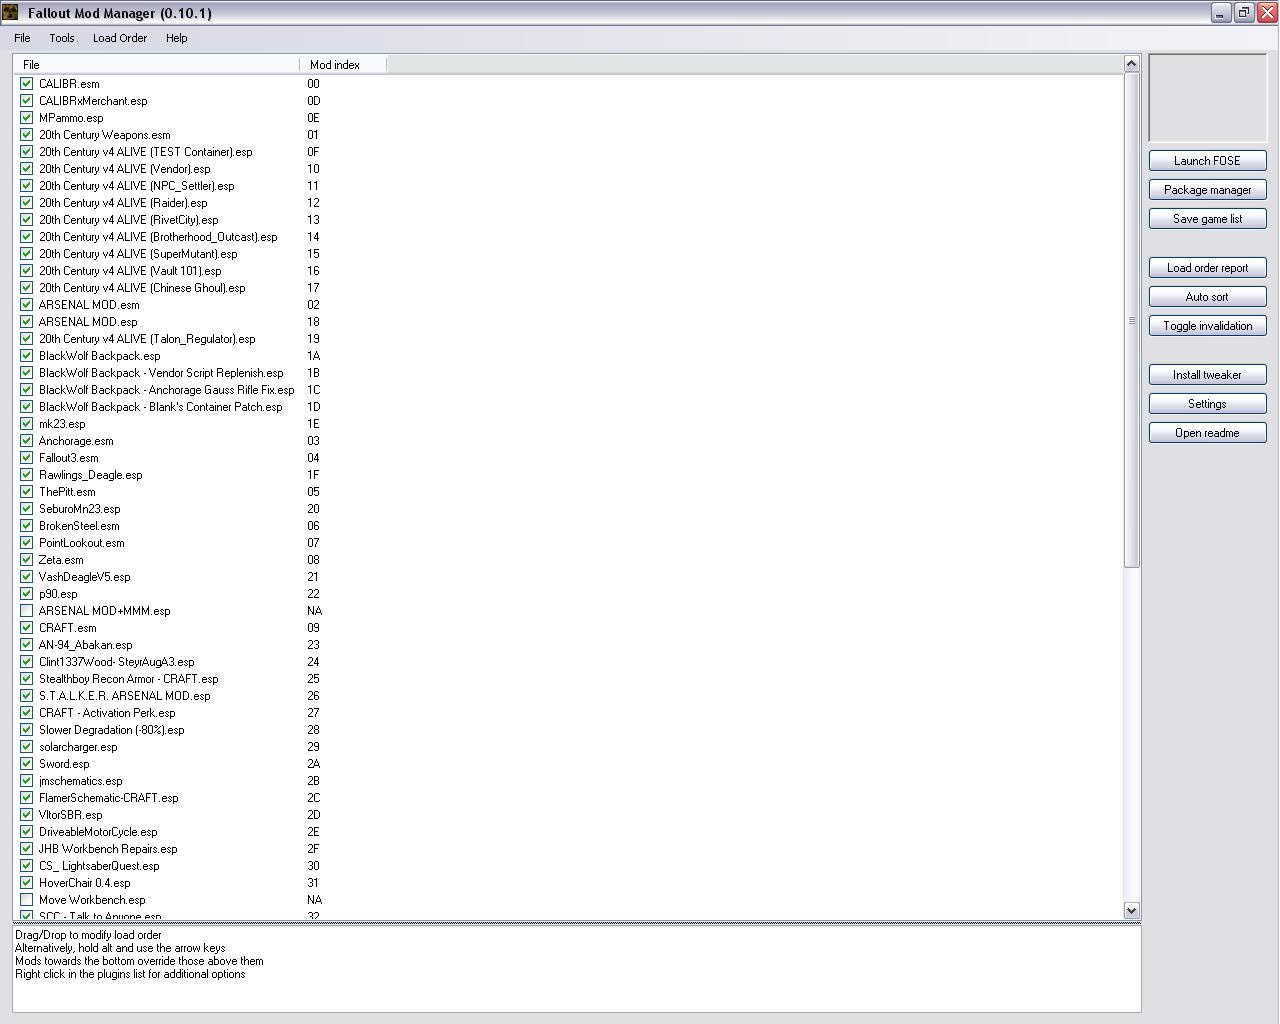Disable the HoverChair 0.4.esp checkbox
The width and height of the screenshot is (1280, 1024).
click(27, 883)
